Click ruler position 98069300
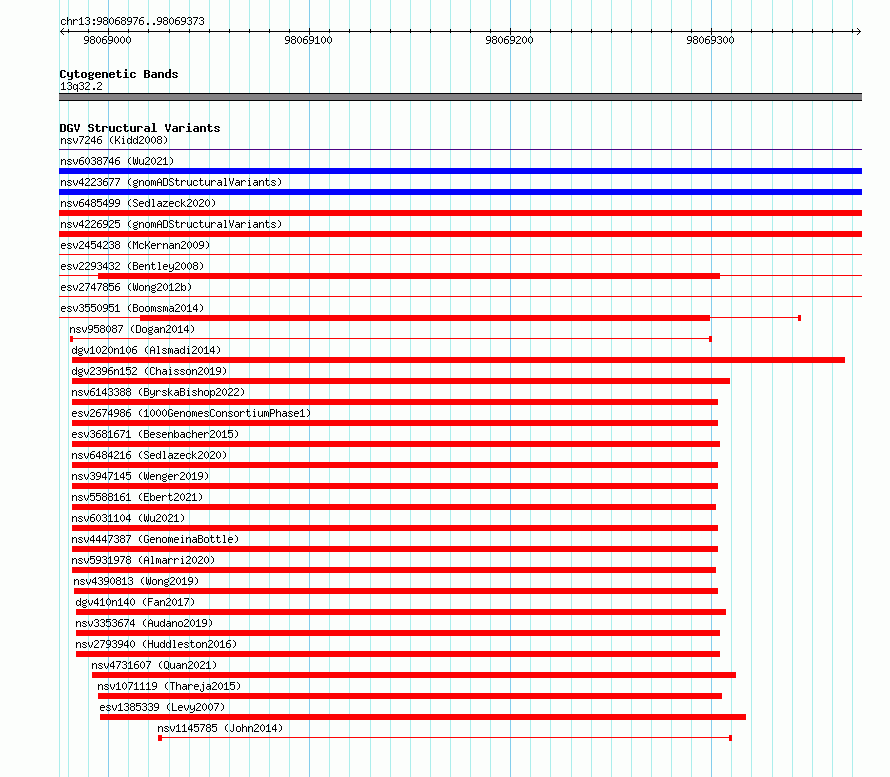This screenshot has width=890, height=777. [710, 40]
